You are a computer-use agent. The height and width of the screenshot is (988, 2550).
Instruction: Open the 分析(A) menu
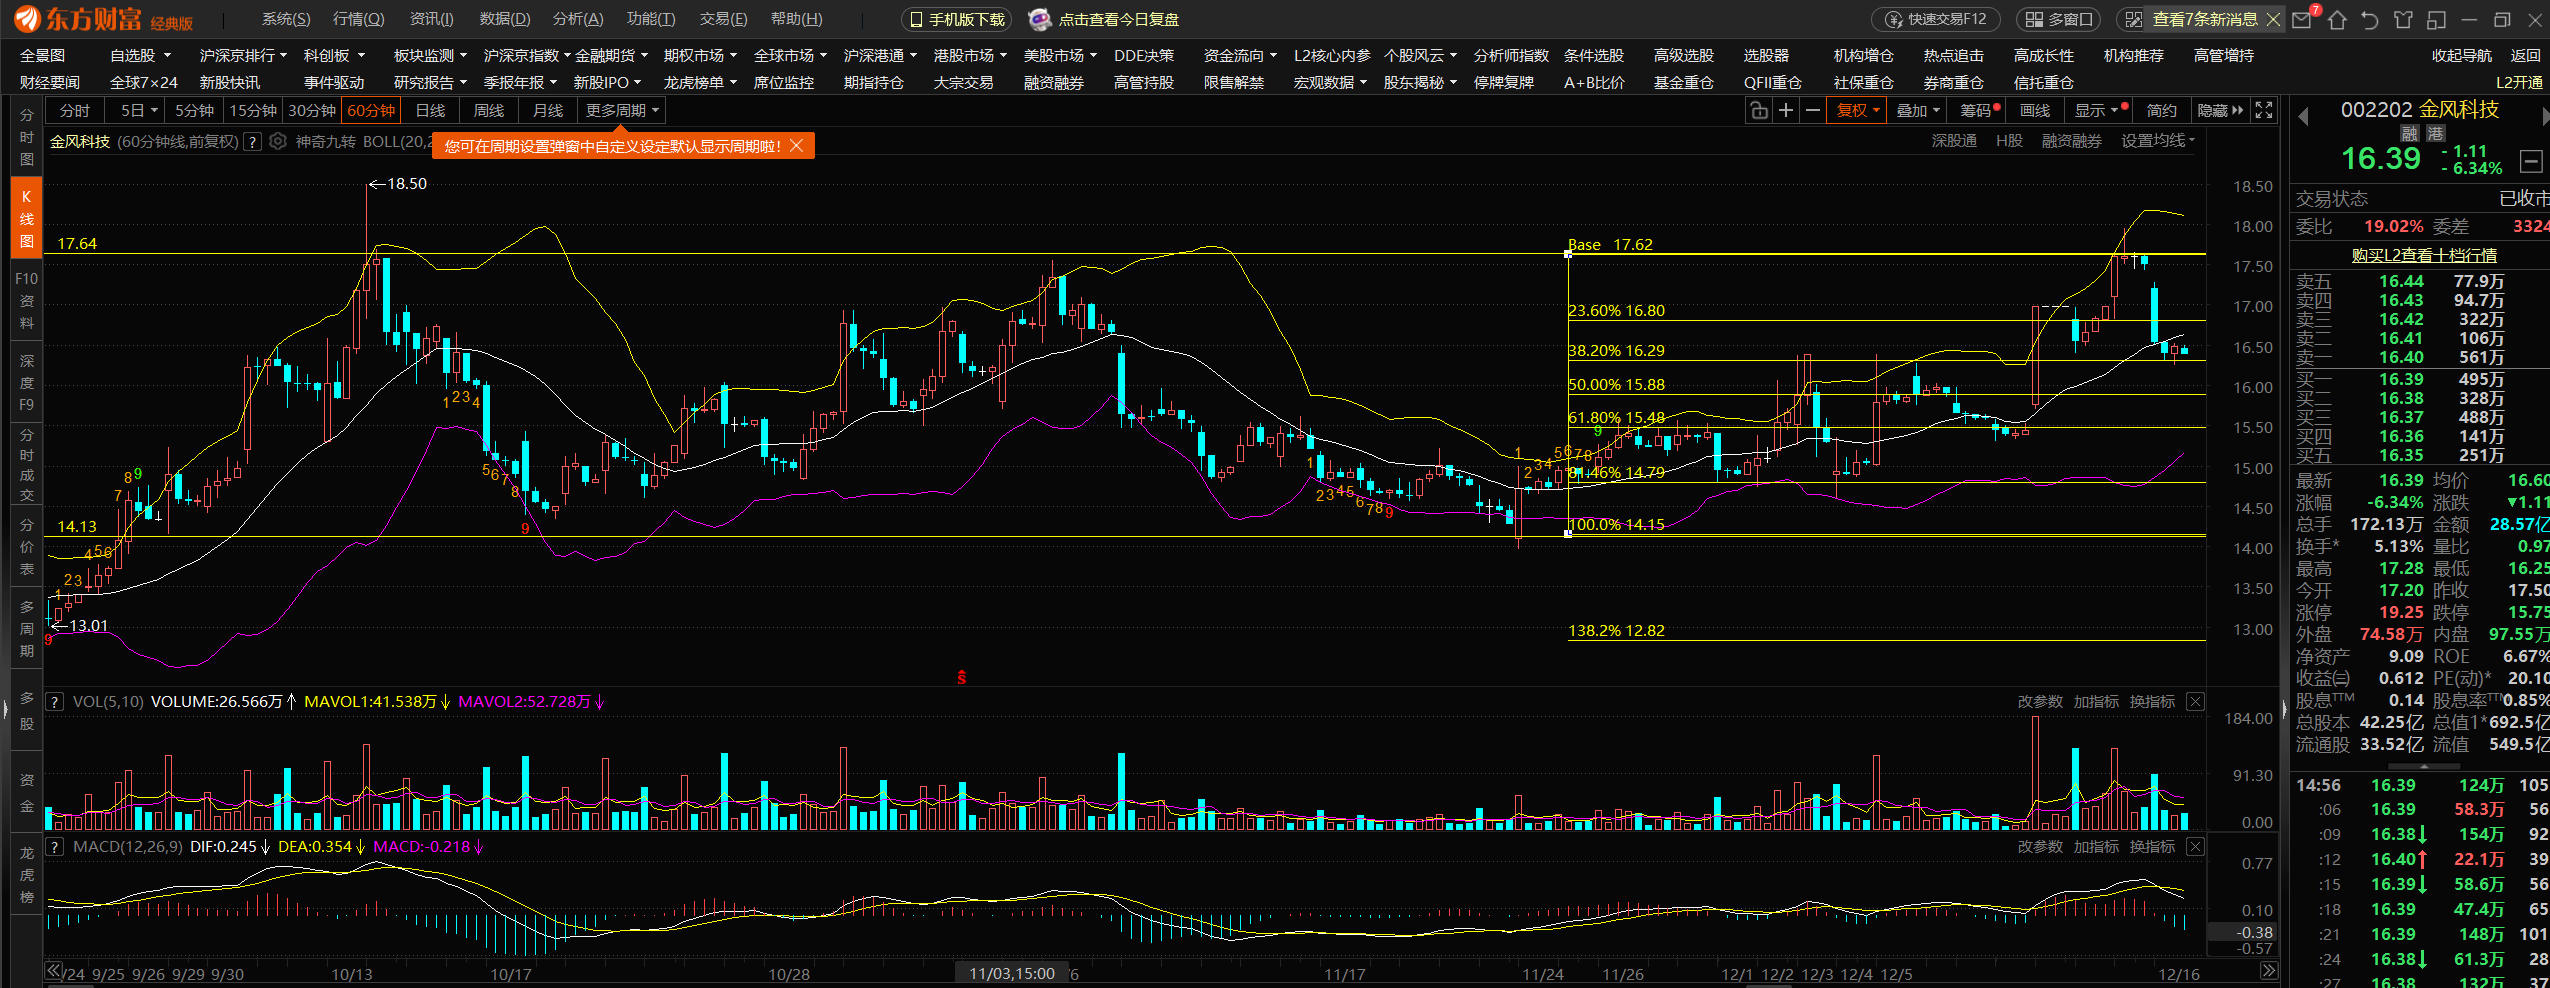coord(578,19)
